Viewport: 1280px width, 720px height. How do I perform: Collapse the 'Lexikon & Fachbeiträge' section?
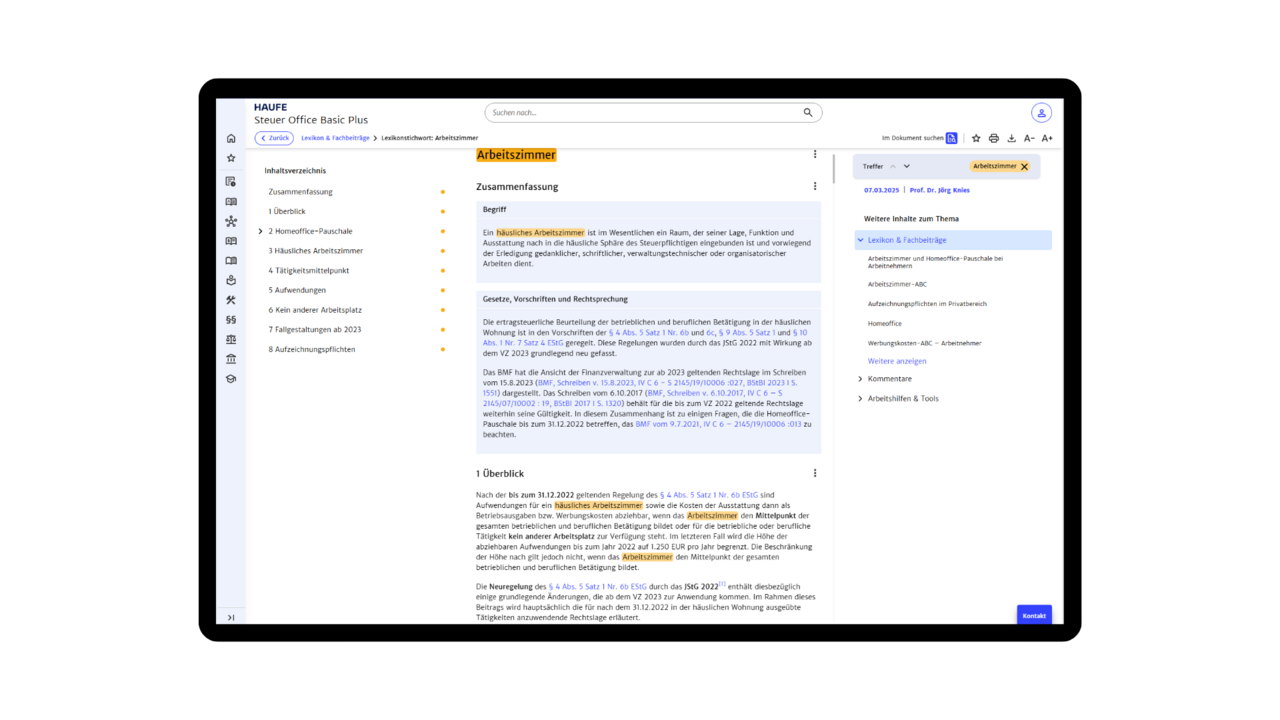pyautogui.click(x=860, y=240)
